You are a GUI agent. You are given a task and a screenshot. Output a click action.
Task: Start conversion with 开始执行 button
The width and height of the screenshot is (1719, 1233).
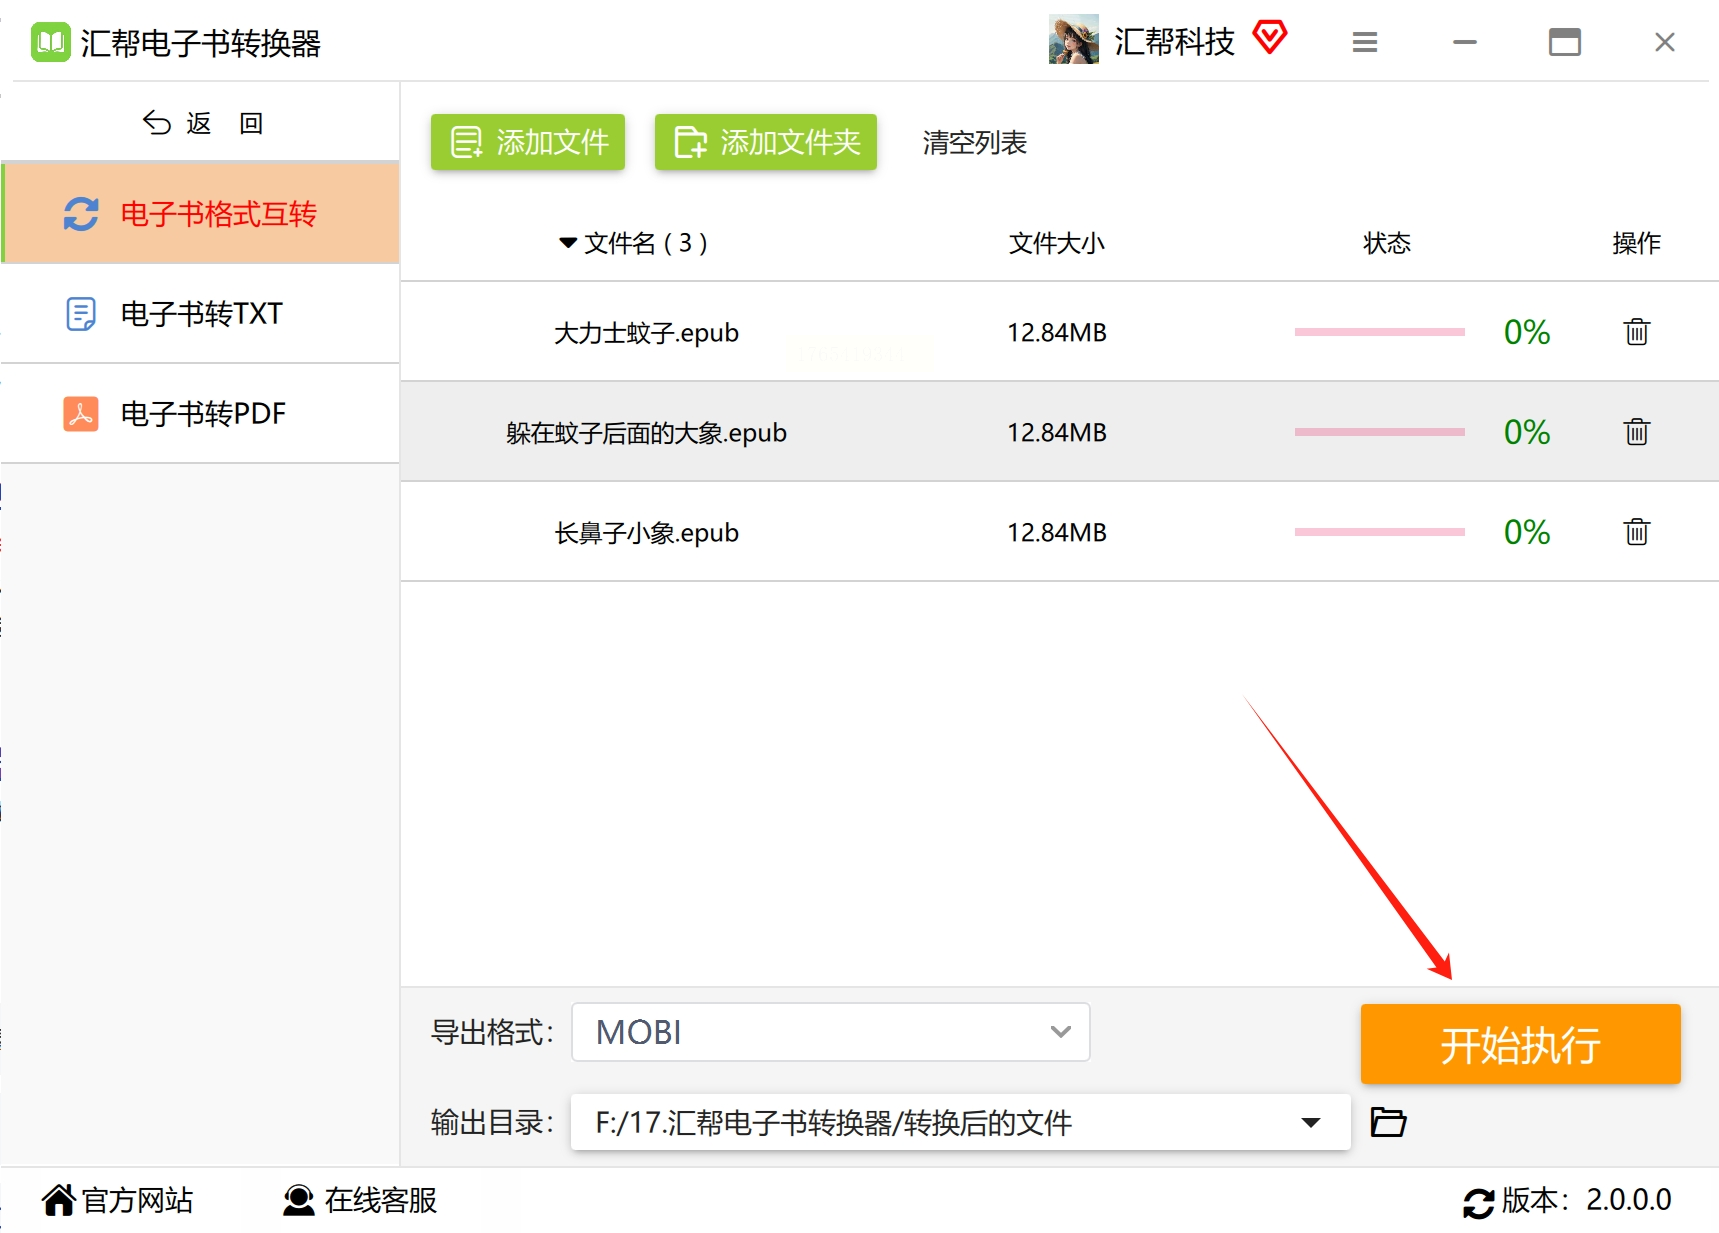(x=1520, y=1044)
